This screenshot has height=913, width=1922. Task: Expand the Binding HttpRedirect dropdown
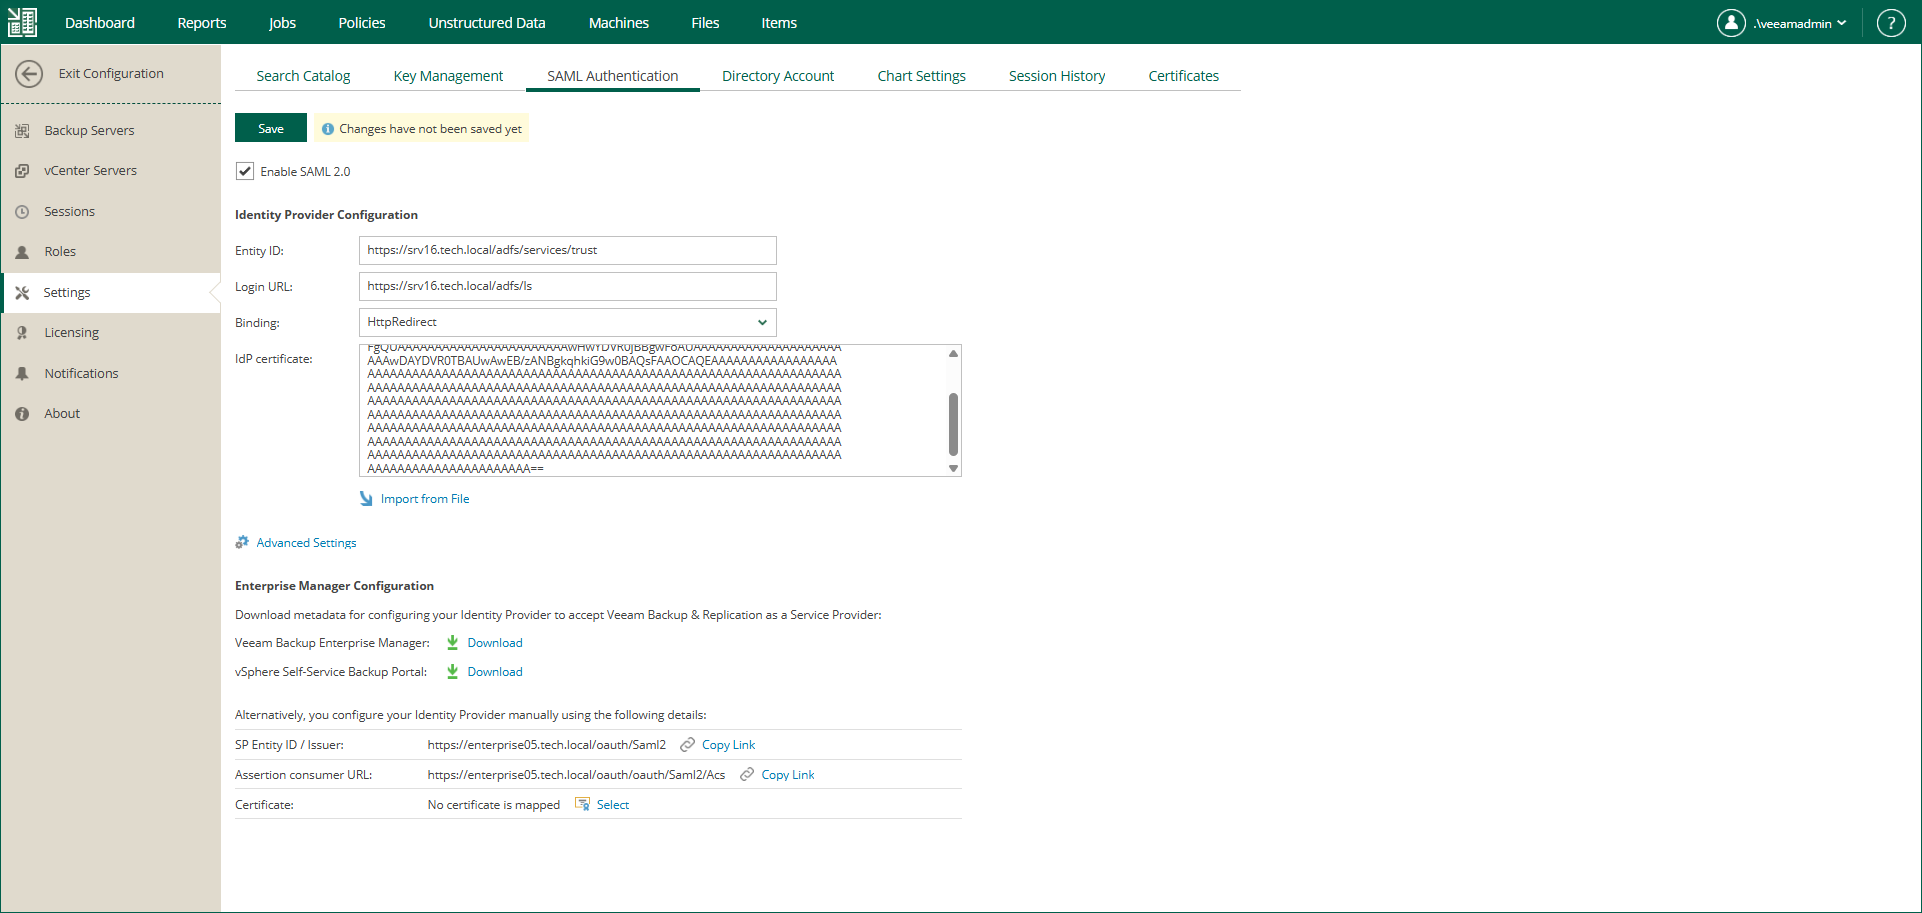(x=567, y=322)
